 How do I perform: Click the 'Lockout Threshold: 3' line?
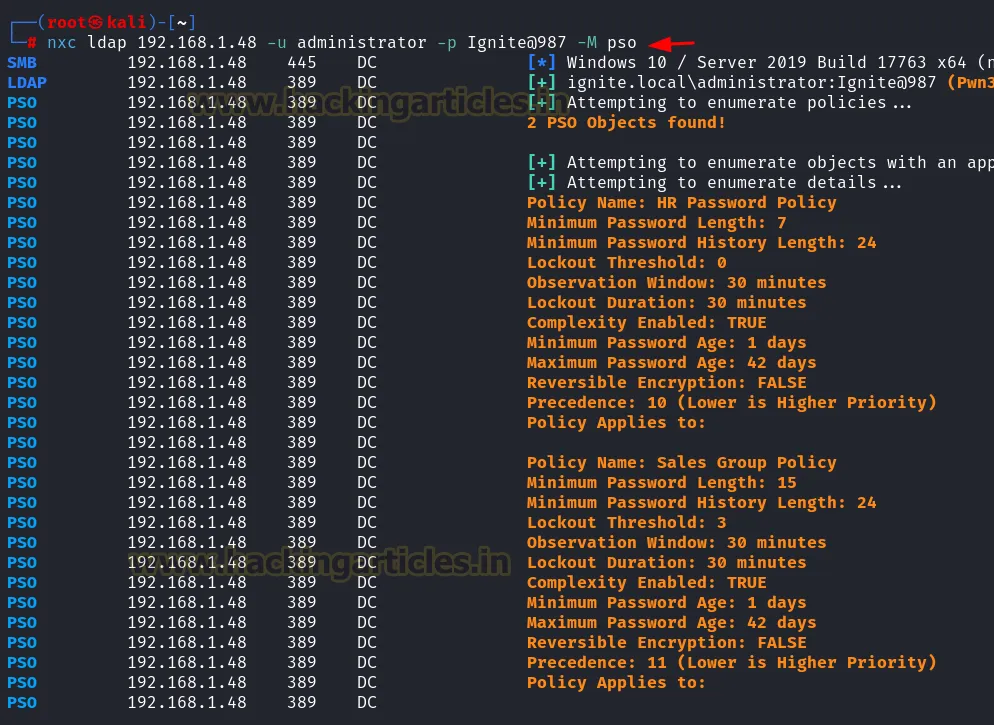pos(626,523)
